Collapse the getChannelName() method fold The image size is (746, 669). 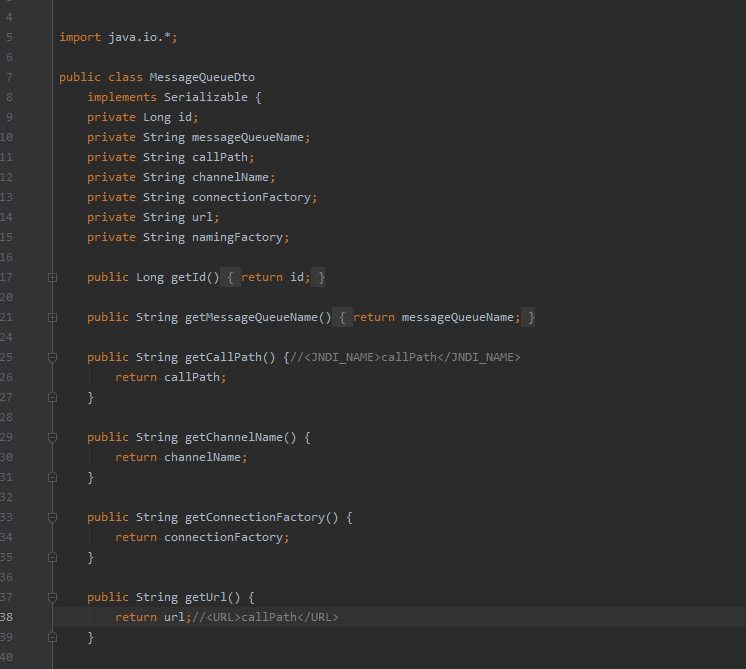pyautogui.click(x=53, y=437)
